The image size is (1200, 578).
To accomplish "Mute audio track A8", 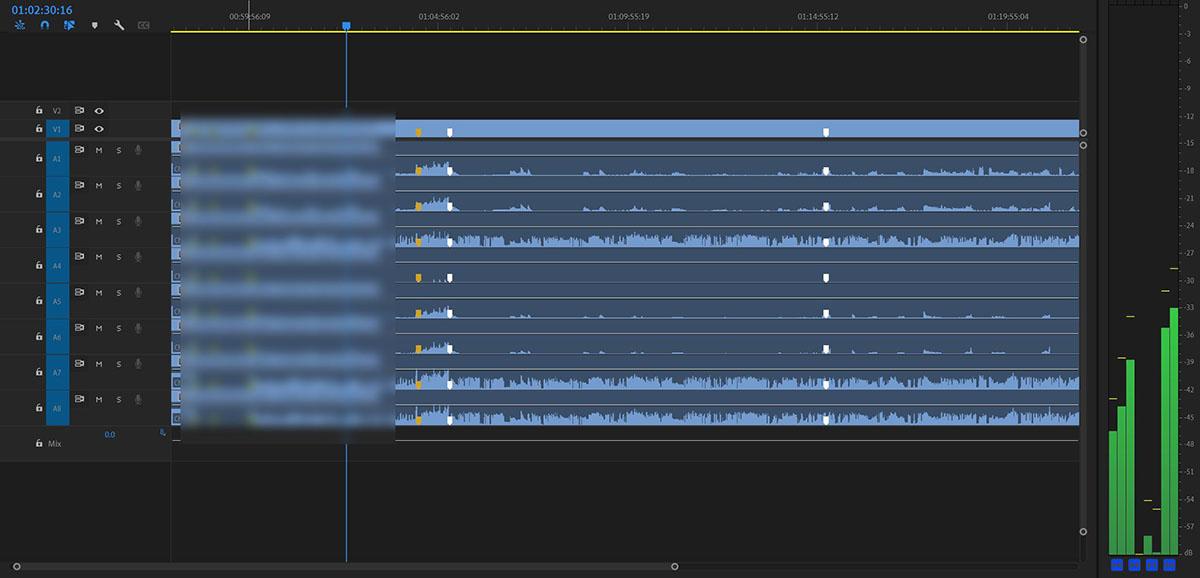I will click(x=99, y=399).
